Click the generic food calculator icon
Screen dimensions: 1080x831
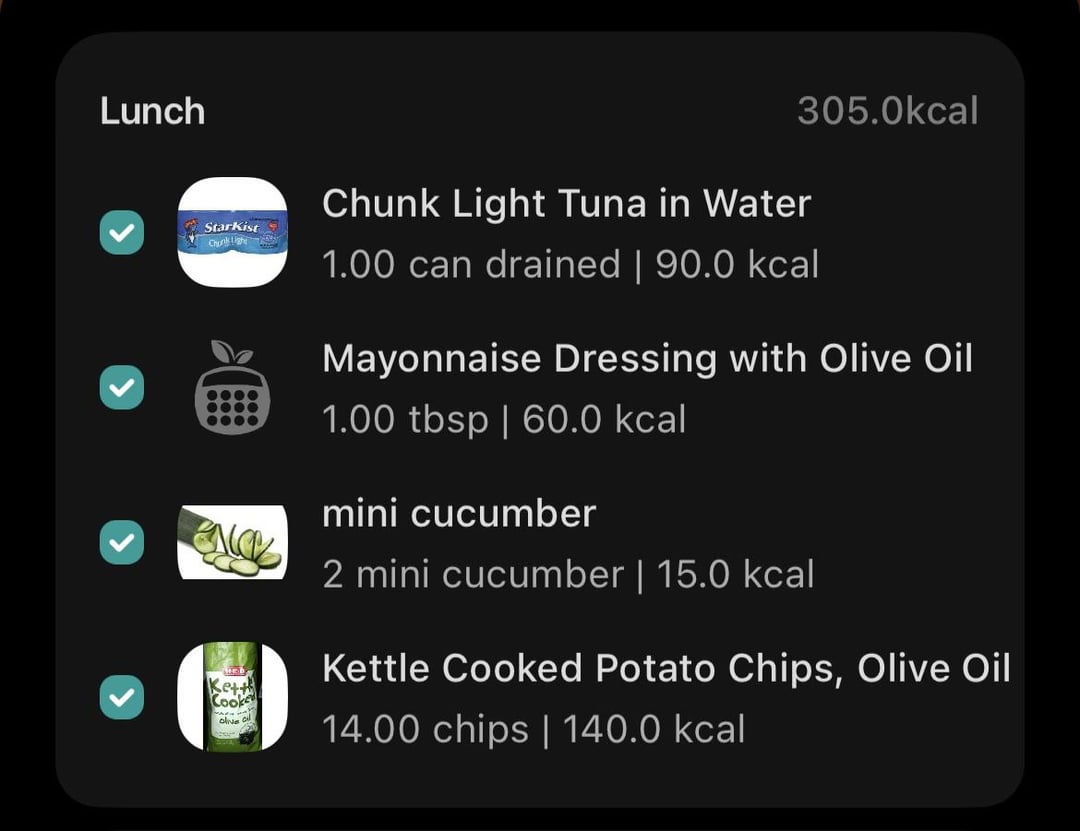coord(232,388)
